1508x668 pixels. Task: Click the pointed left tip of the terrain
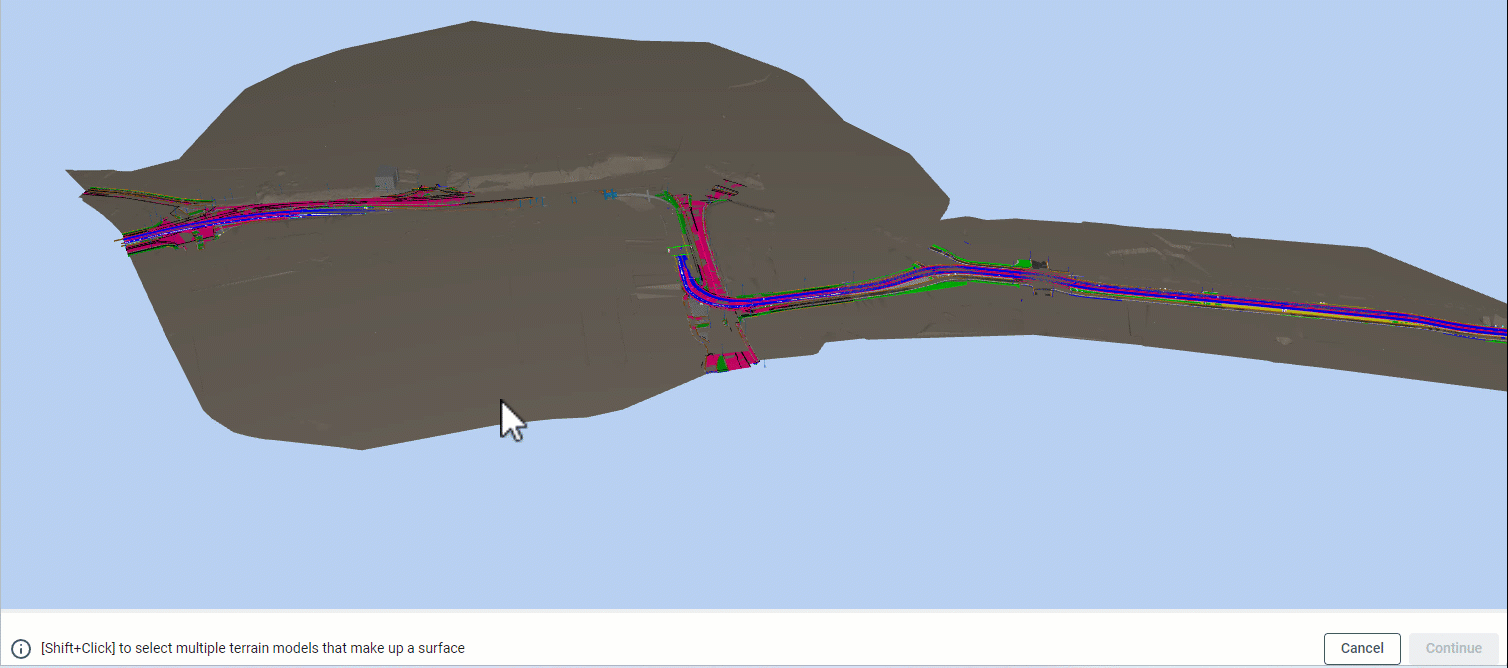(70, 173)
